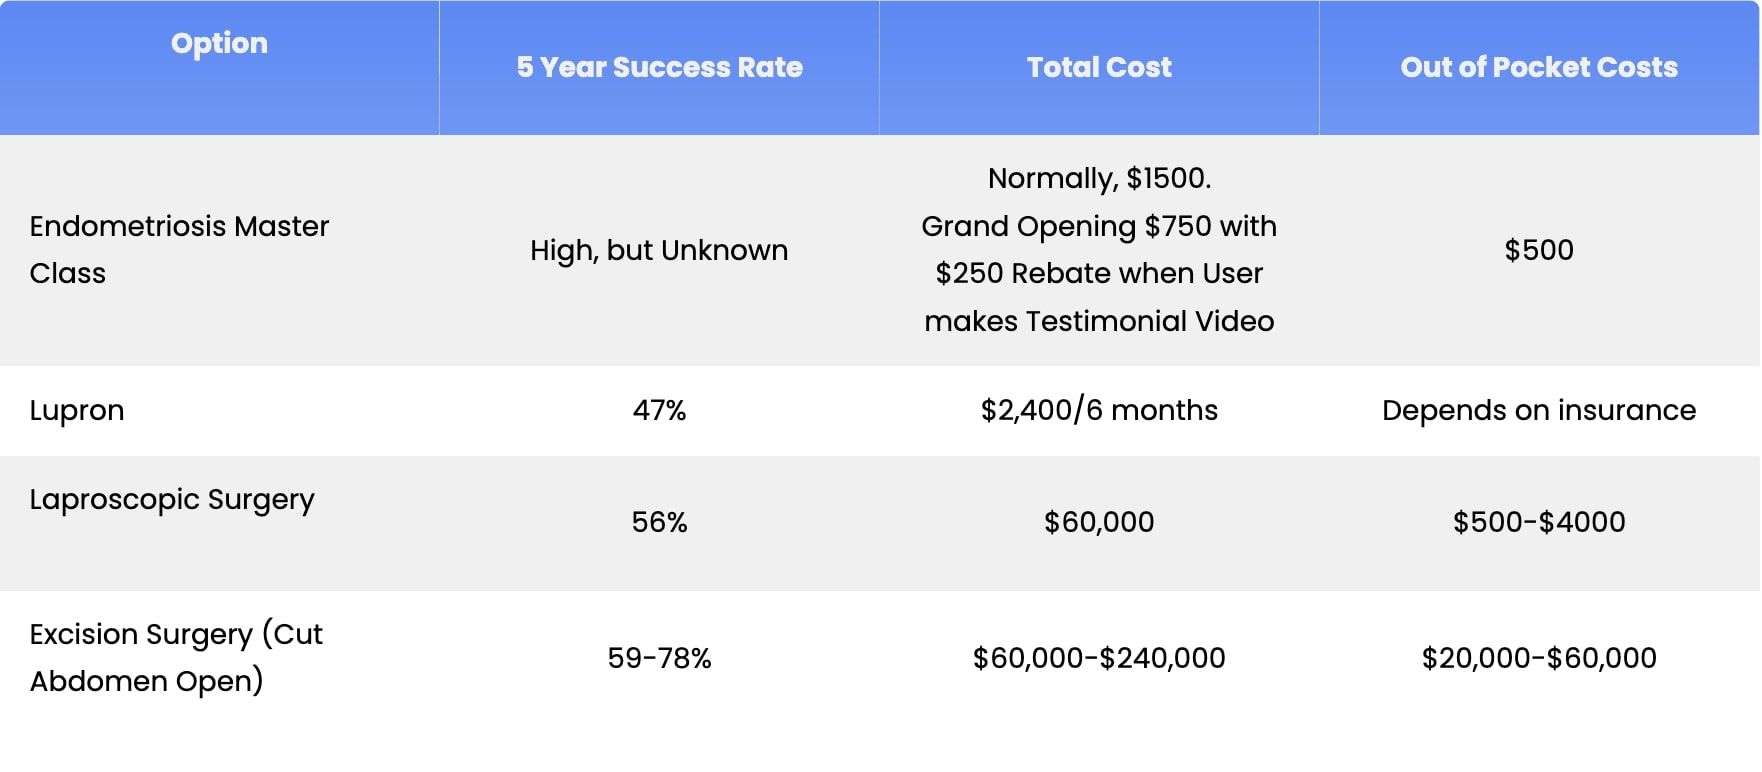Select the 59-78% success rate cell
Image resolution: width=1762 pixels, height=772 pixels.
(659, 658)
